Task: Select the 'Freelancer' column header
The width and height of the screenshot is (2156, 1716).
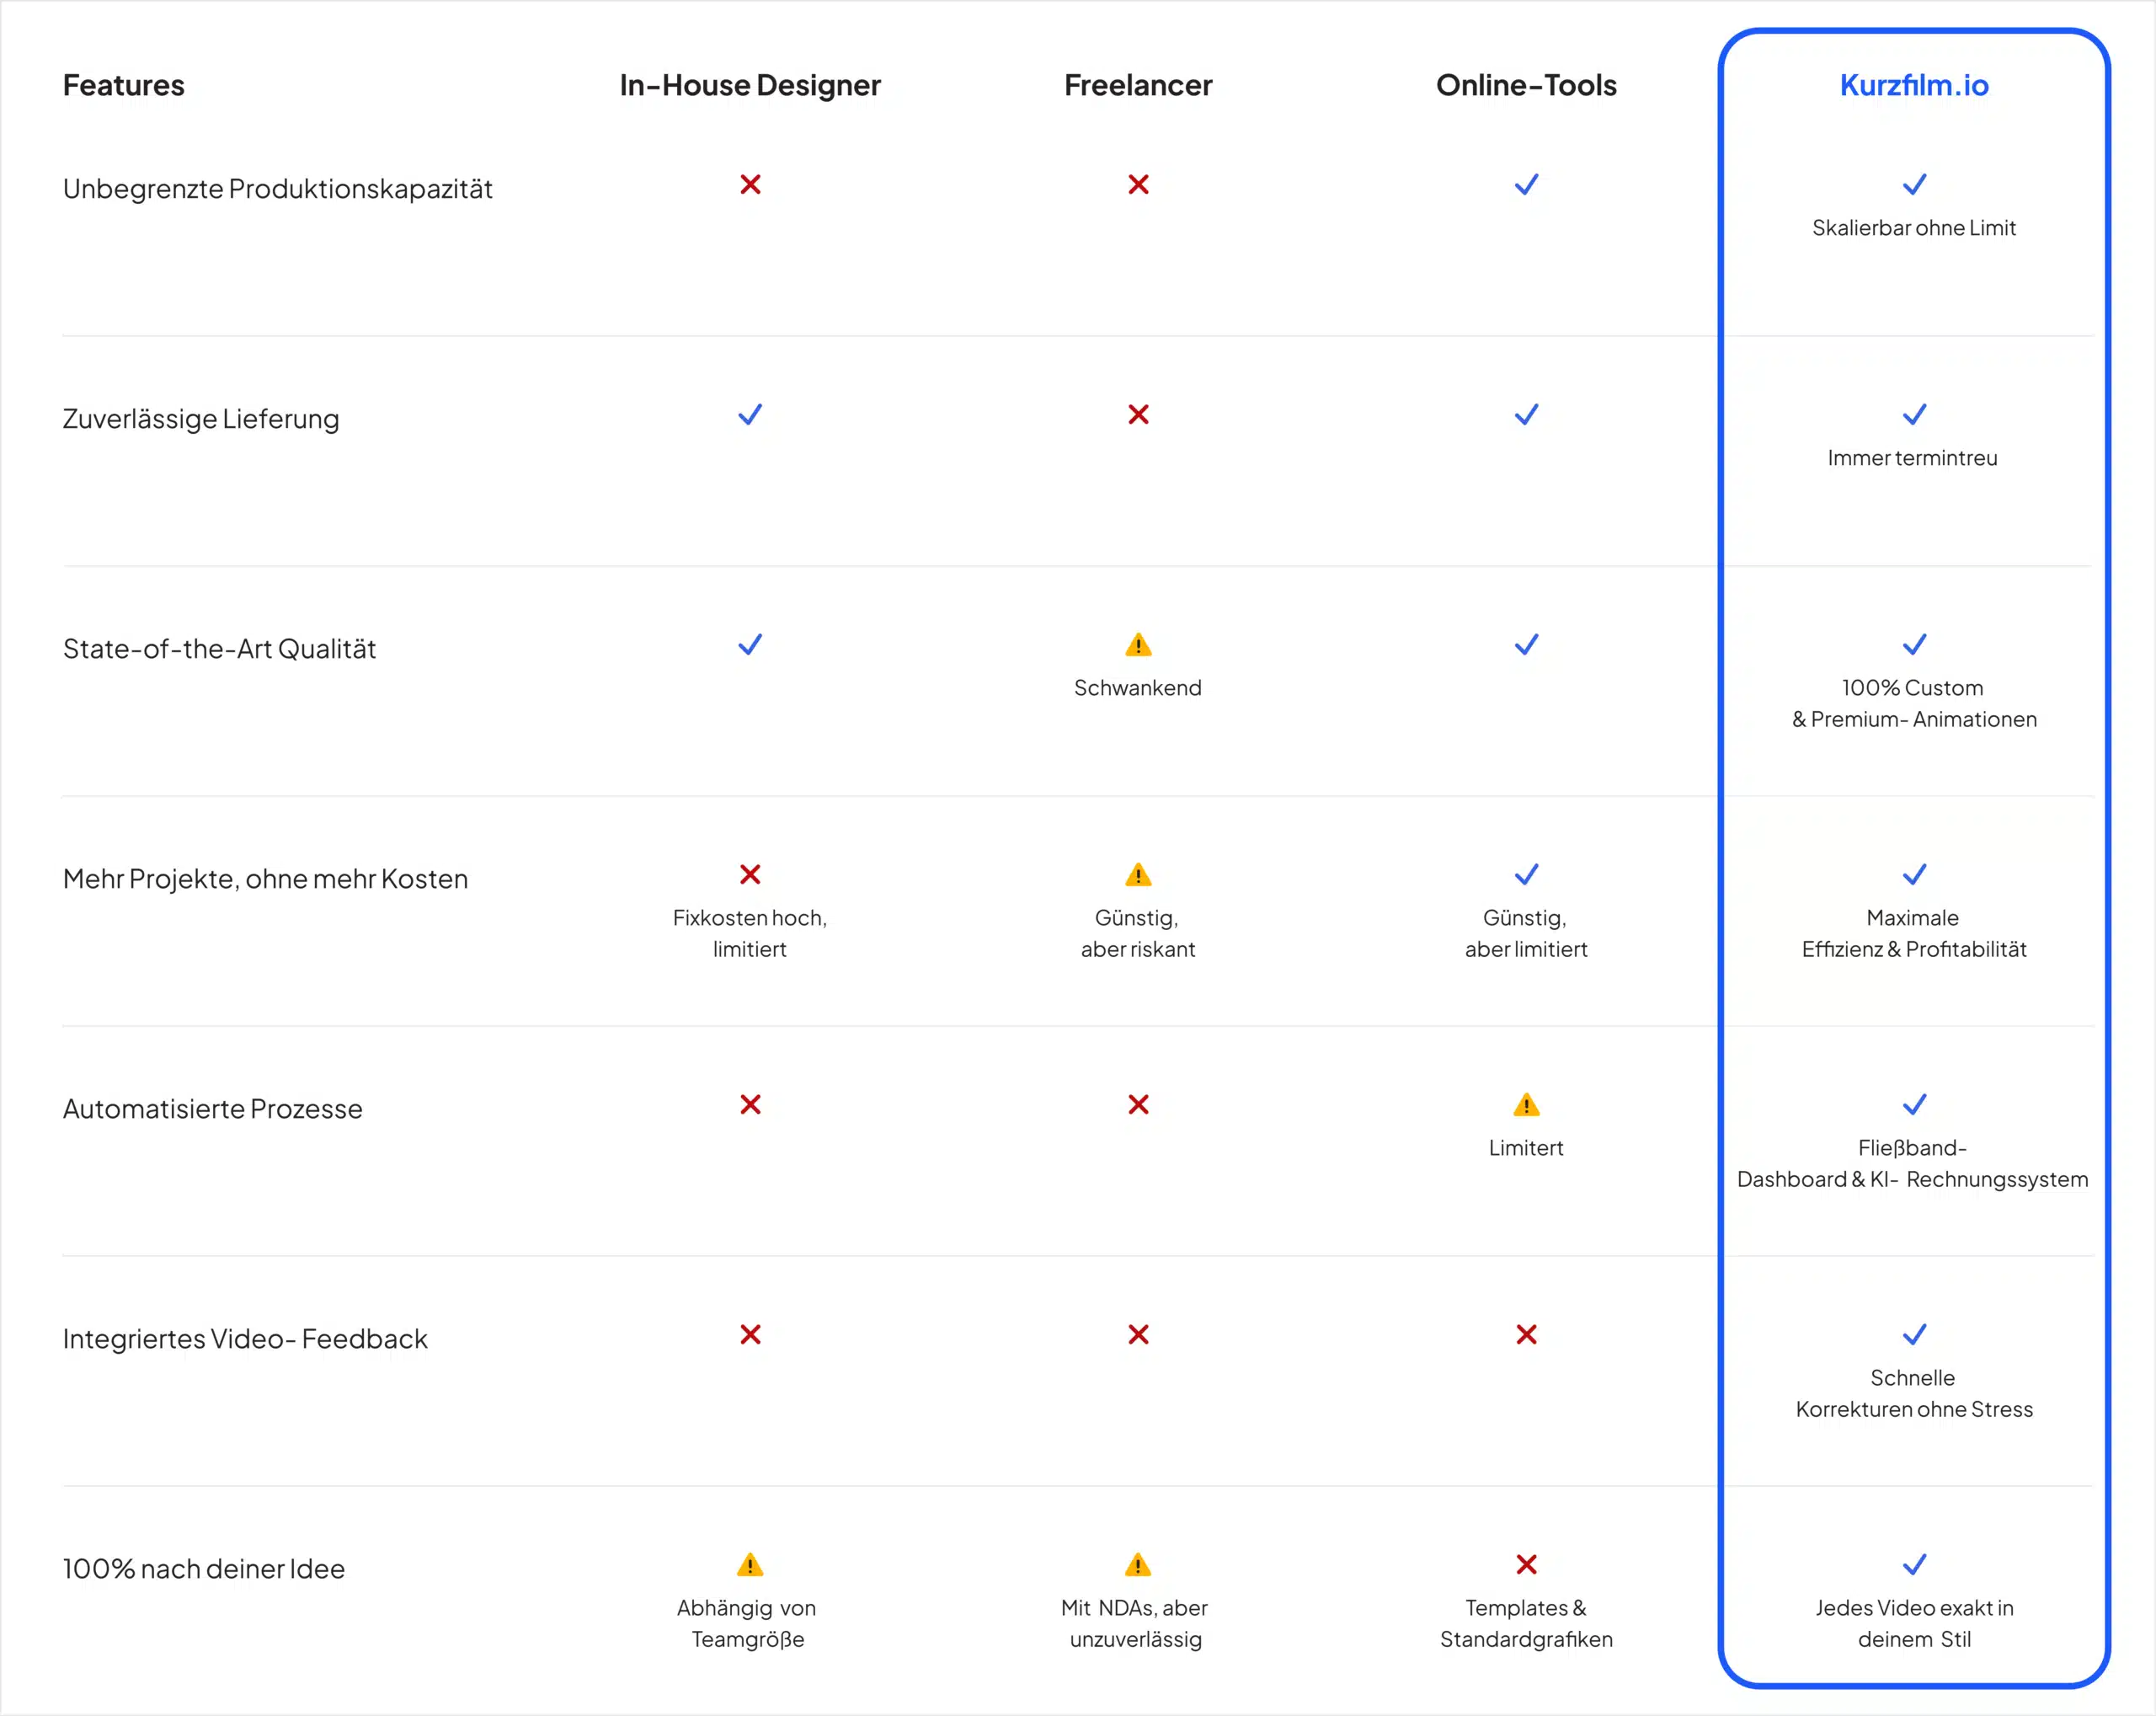Action: (1138, 85)
